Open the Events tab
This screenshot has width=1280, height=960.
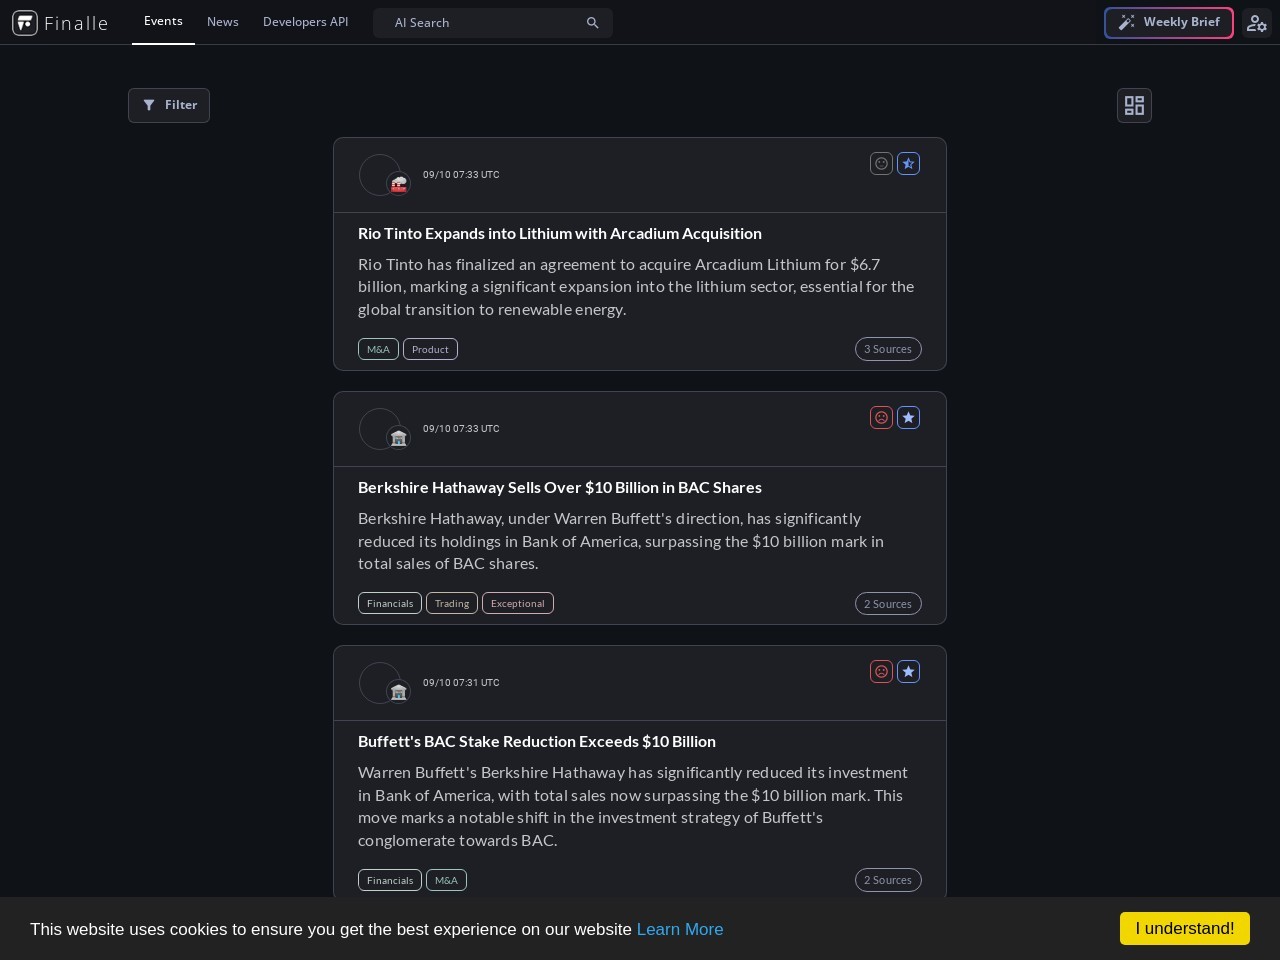[163, 21]
